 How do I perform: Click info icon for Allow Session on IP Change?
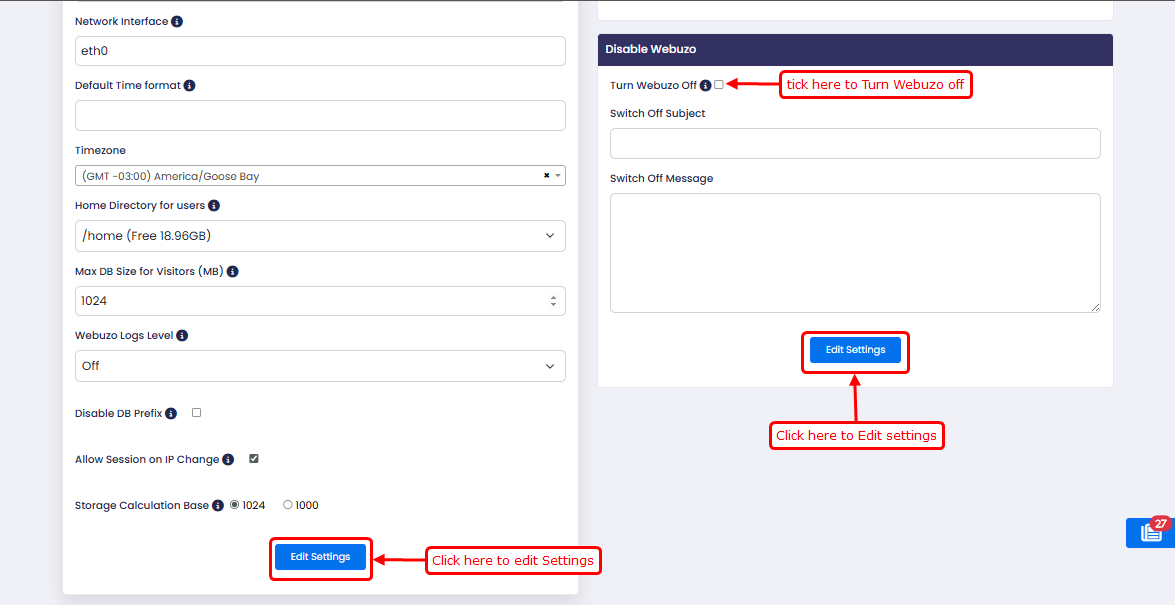pos(228,460)
